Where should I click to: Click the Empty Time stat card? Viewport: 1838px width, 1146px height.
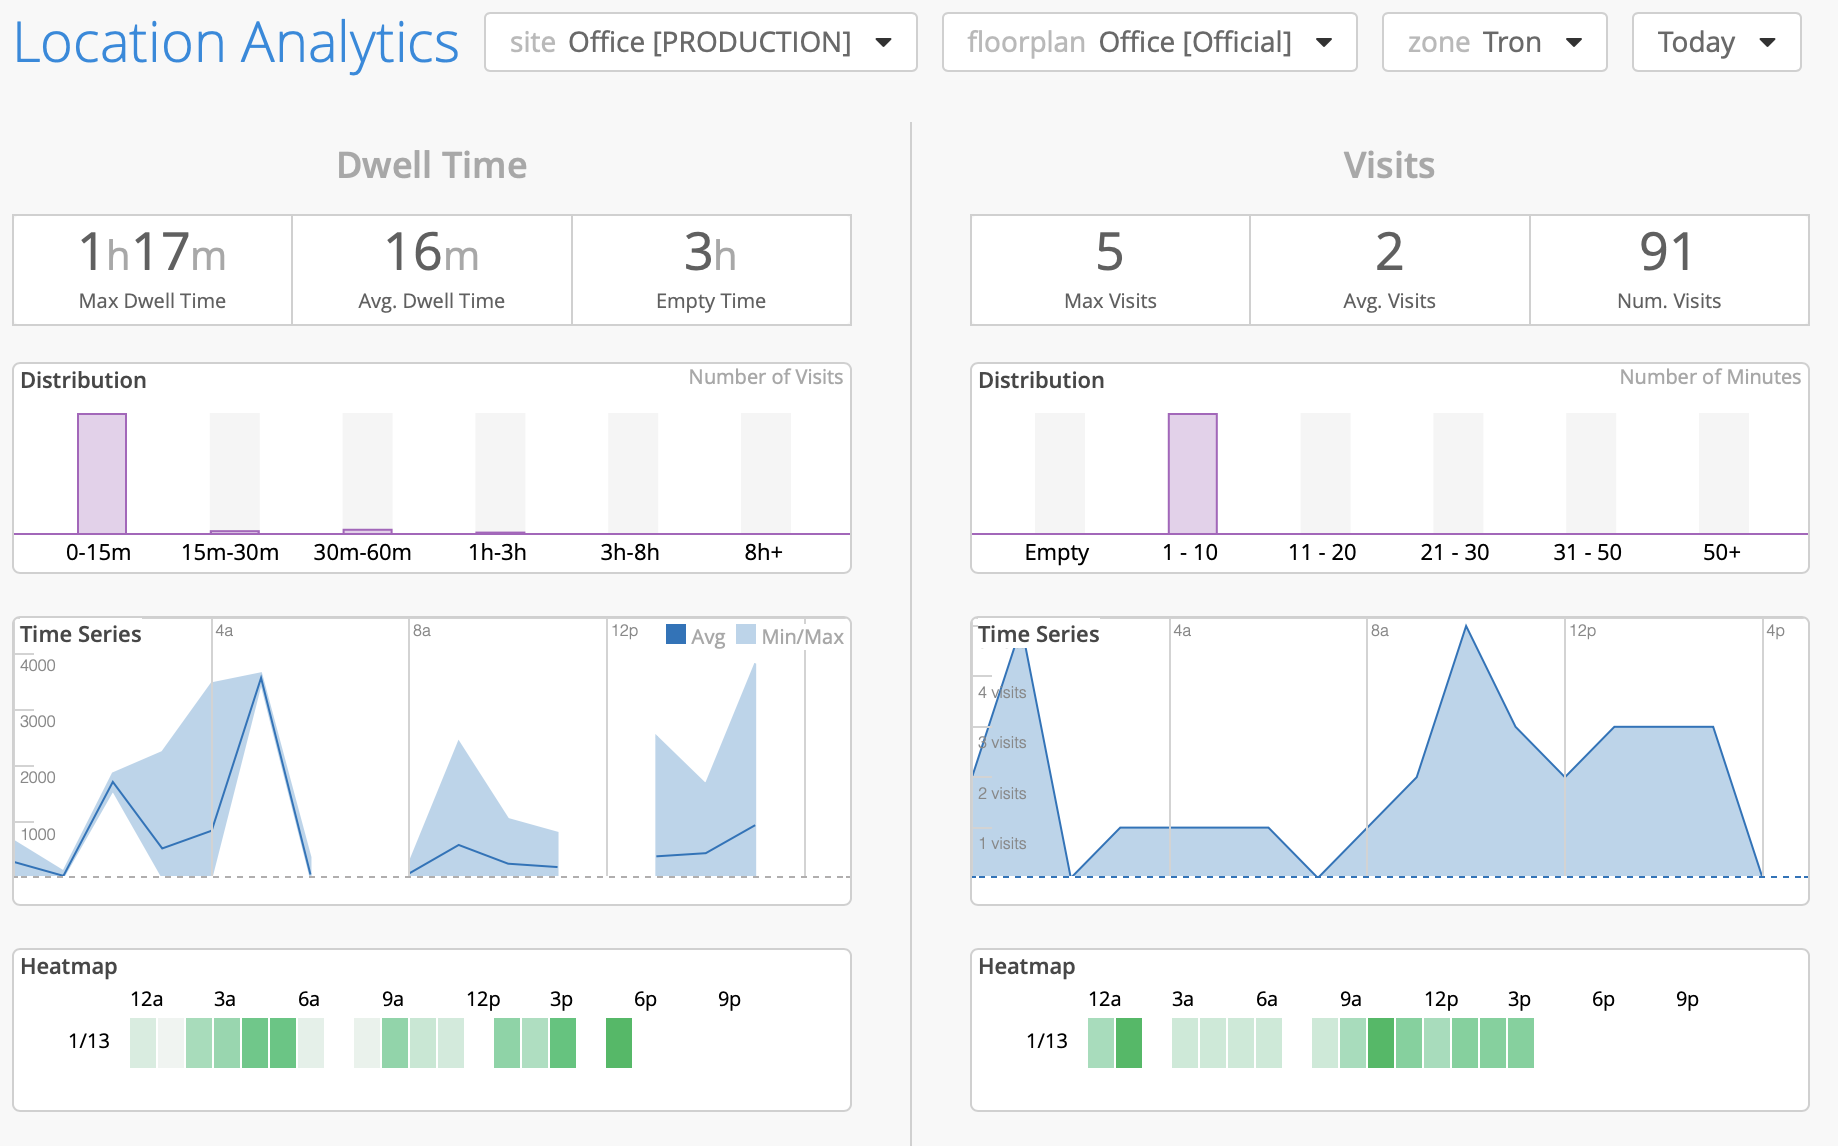click(x=711, y=270)
